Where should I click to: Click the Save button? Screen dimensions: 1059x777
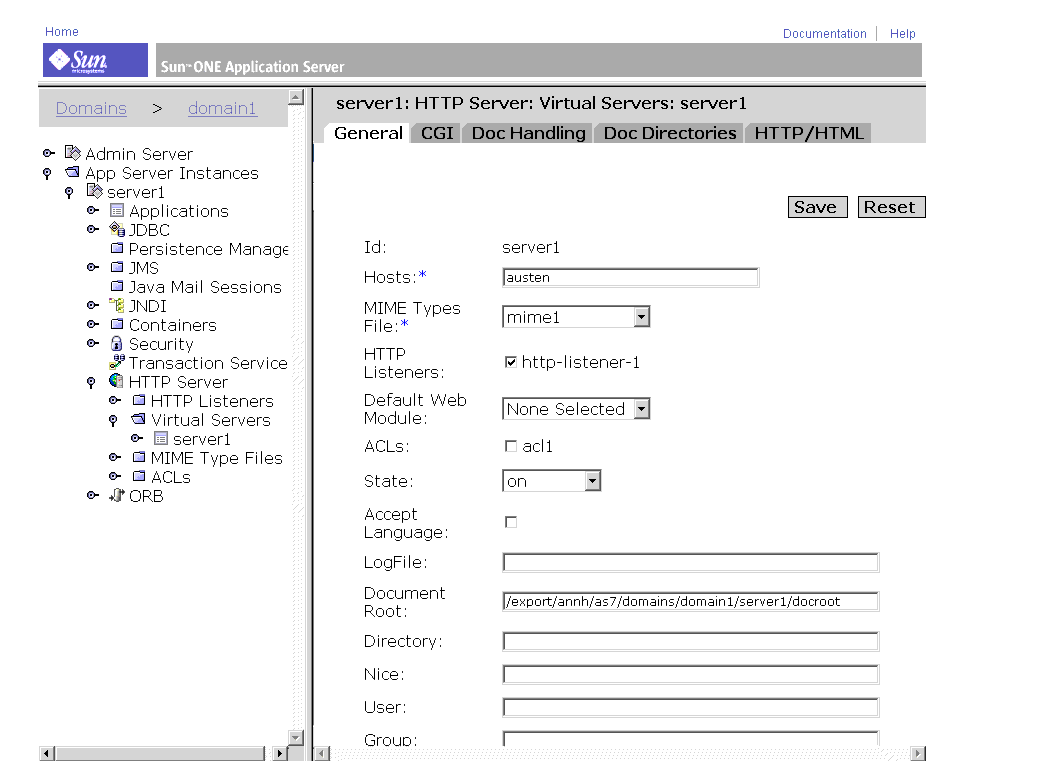pyautogui.click(x=817, y=207)
